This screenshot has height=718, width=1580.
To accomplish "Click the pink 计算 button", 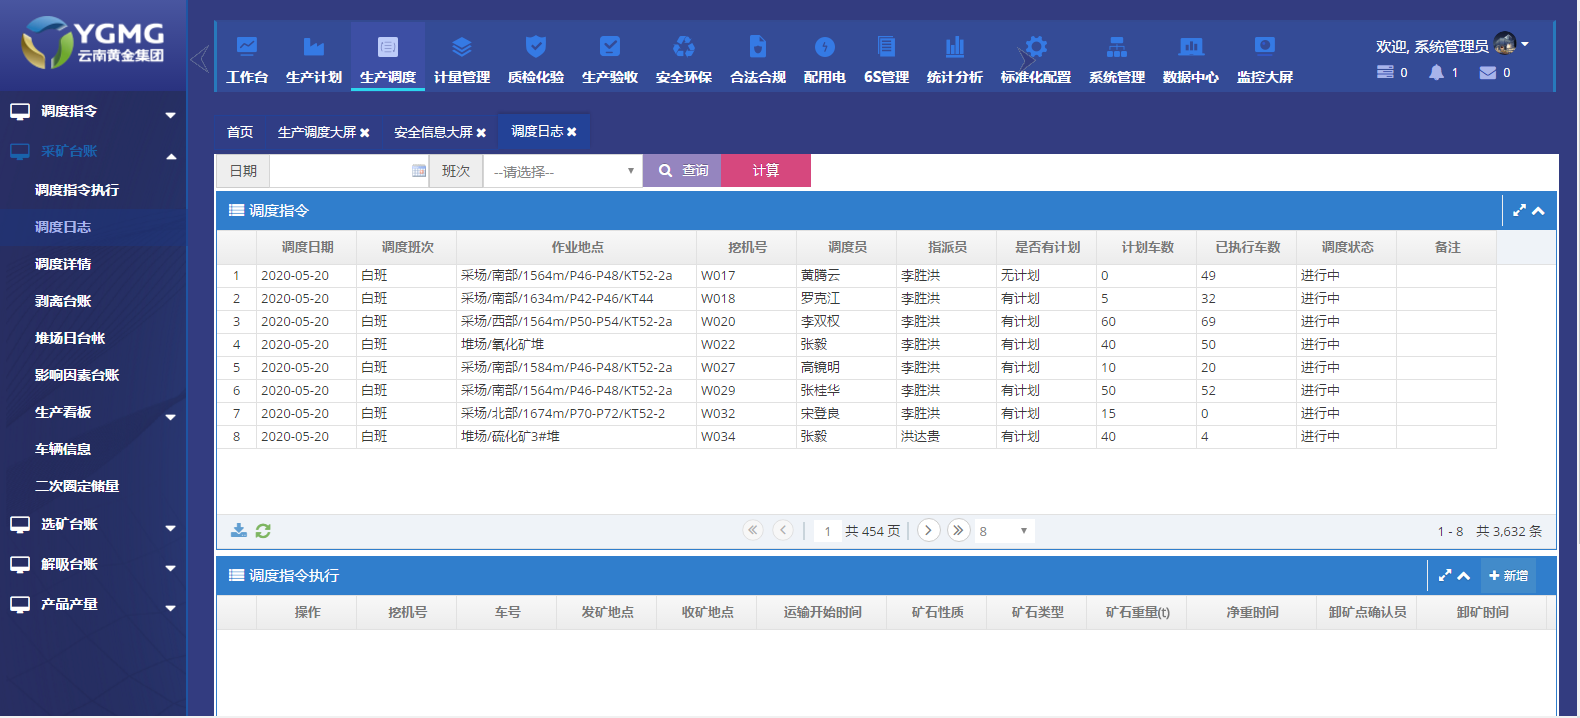I will click(765, 171).
